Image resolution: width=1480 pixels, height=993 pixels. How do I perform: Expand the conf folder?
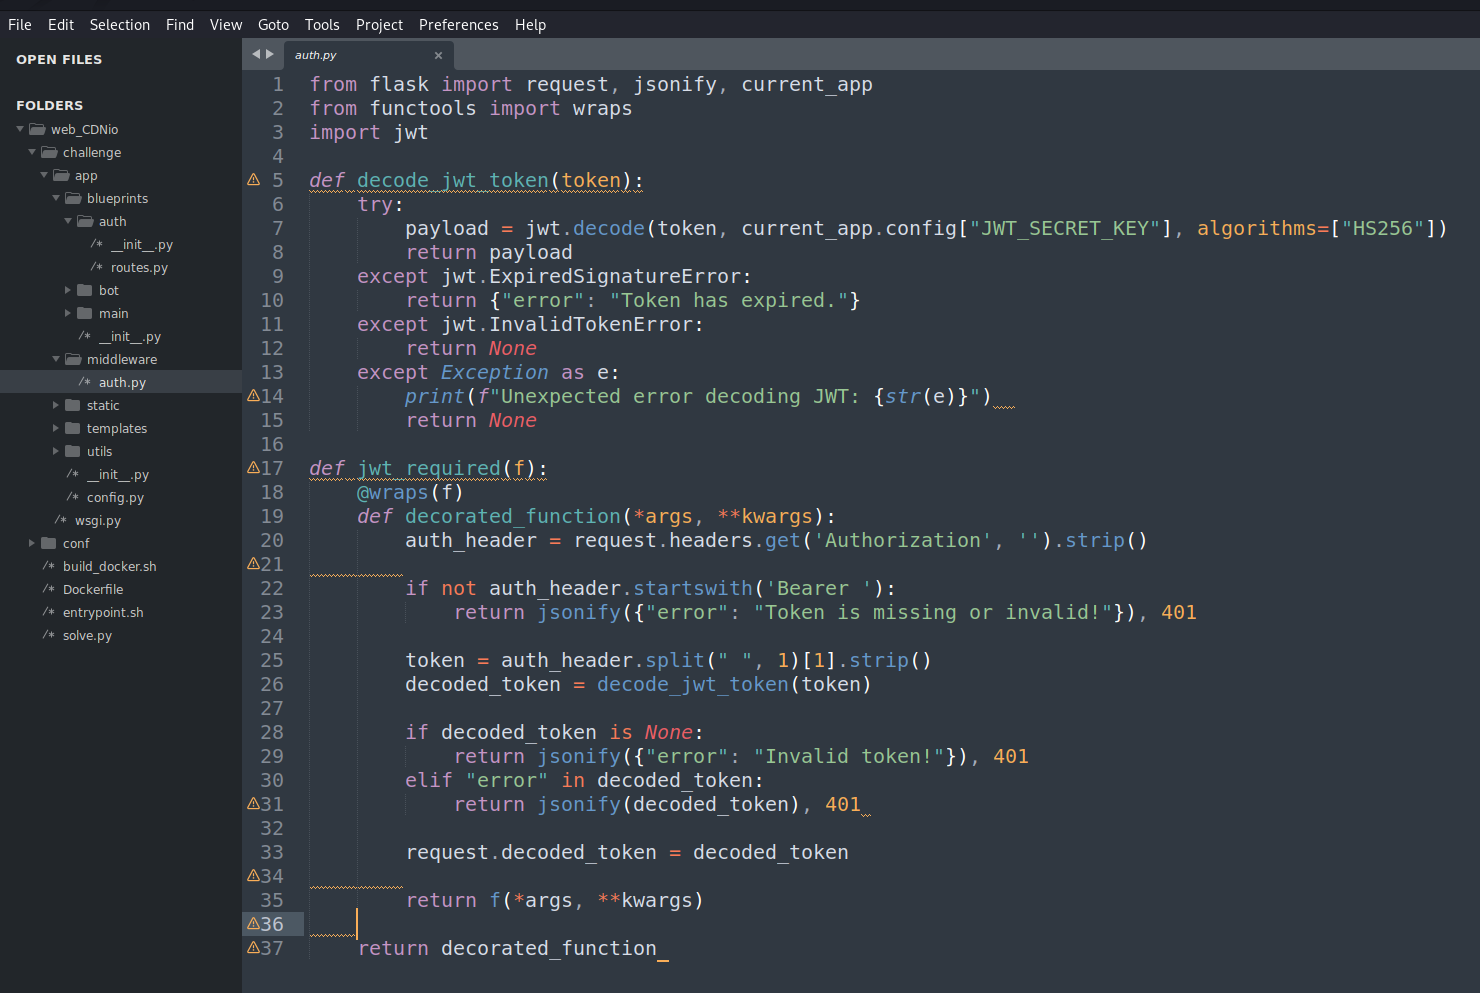(32, 543)
